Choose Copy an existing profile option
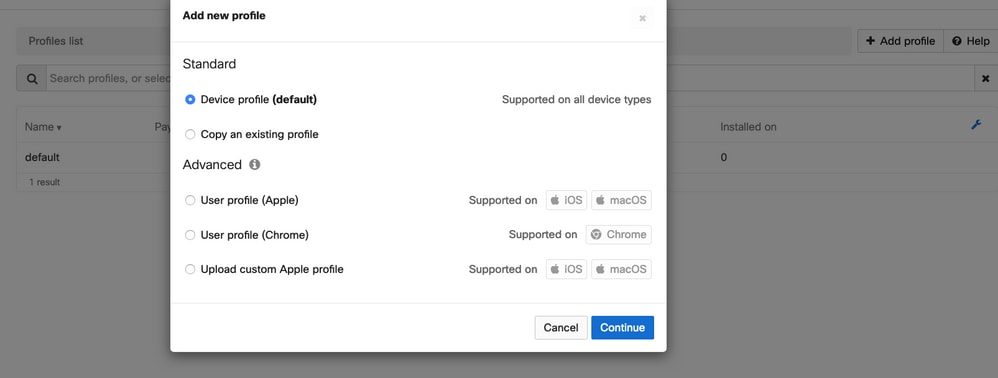Viewport: 998px width, 378px height. coord(190,134)
